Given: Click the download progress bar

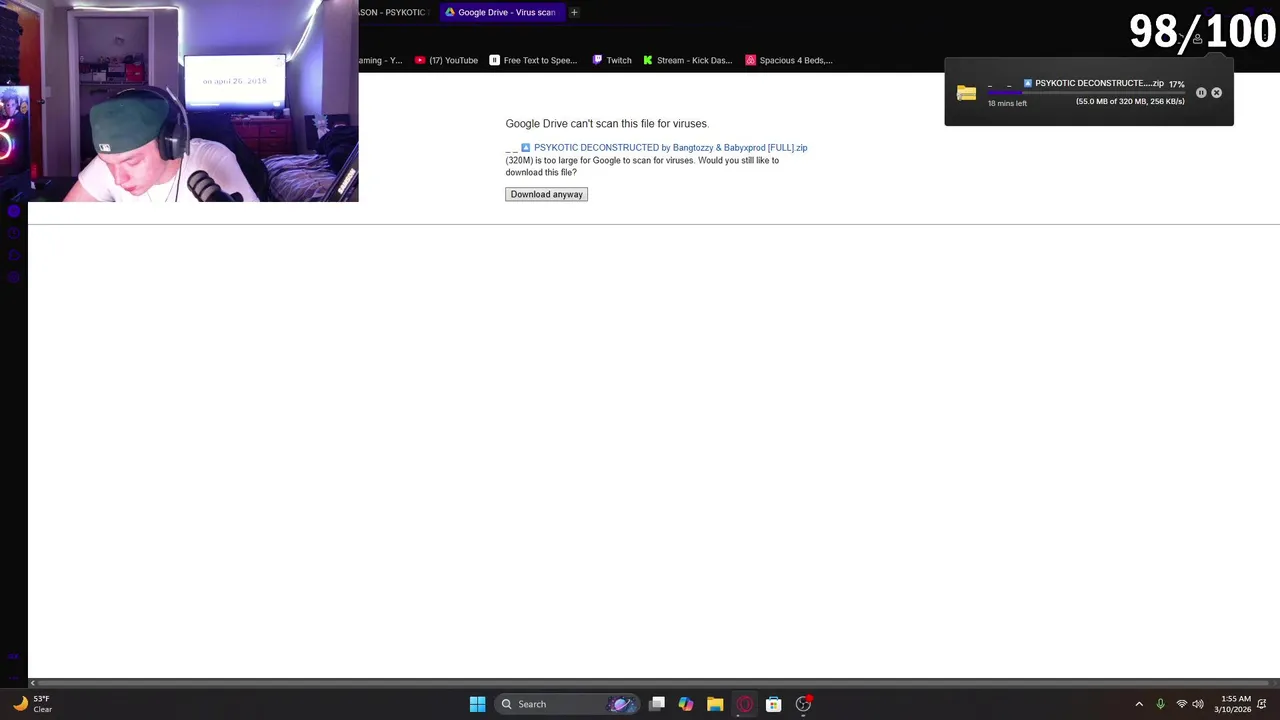Looking at the screenshot, I should [1086, 92].
